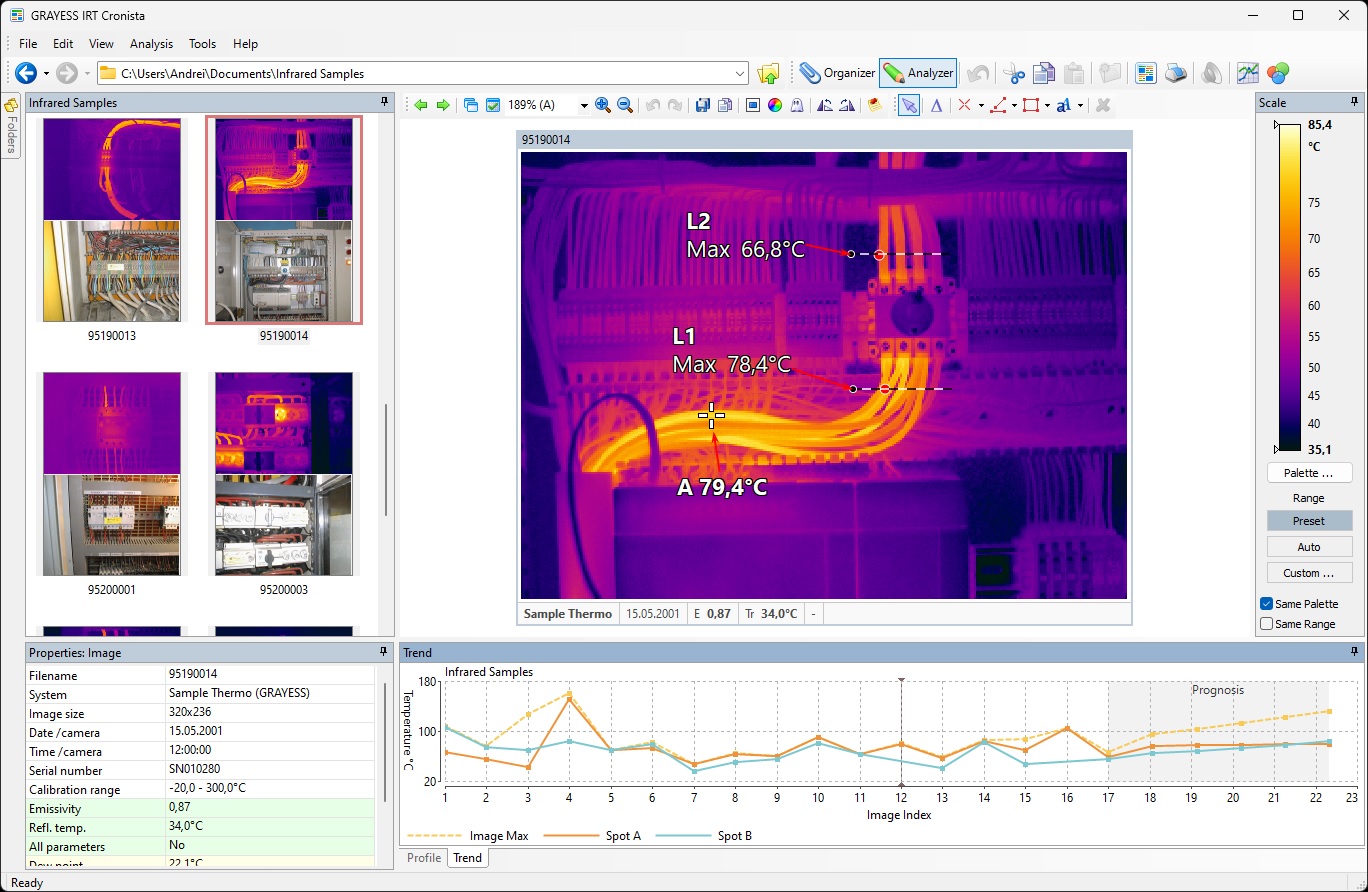Viewport: 1368px width, 892px height.
Task: Open the Help menu
Action: click(245, 44)
